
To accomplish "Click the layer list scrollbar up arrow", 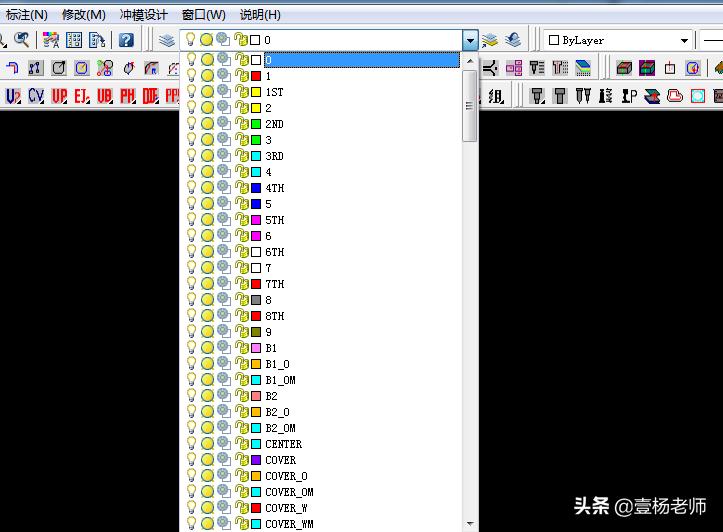I will pyautogui.click(x=470, y=61).
